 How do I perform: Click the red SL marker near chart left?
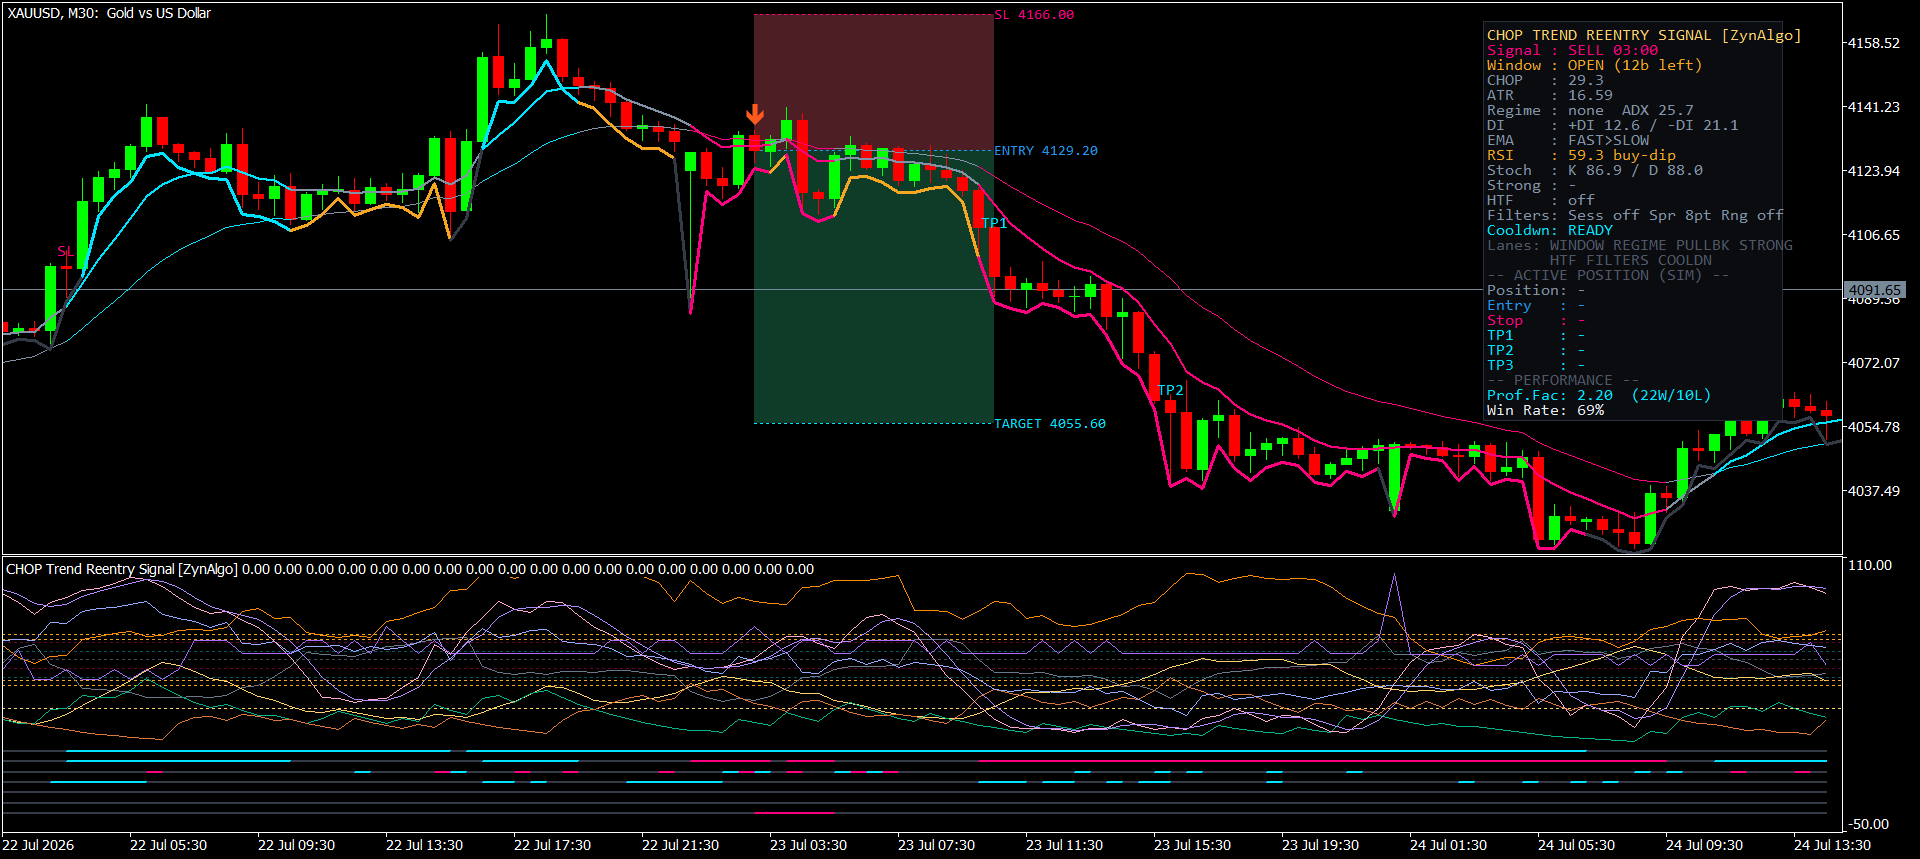[65, 251]
